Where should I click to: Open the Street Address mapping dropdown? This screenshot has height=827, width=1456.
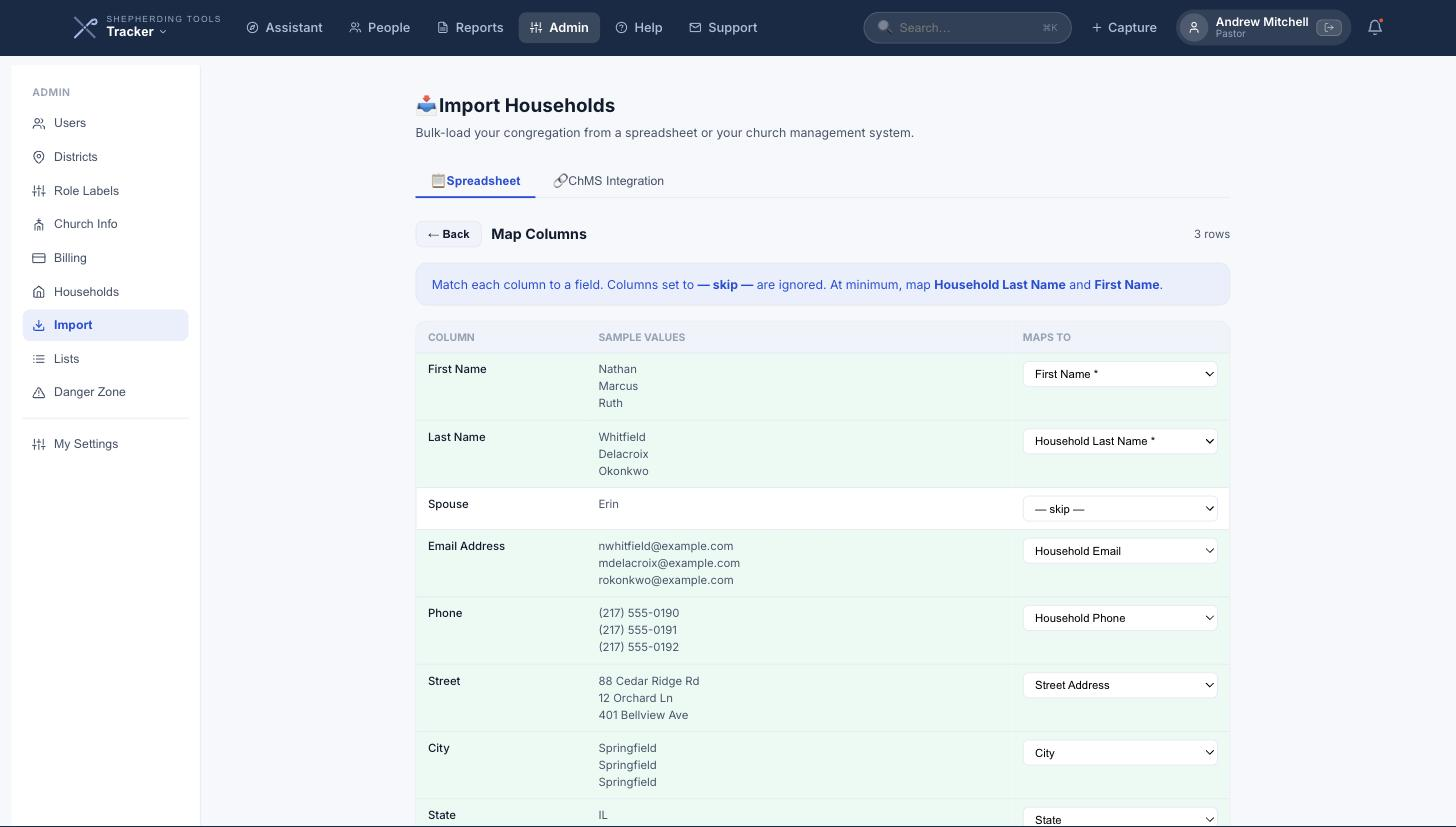(x=1120, y=685)
